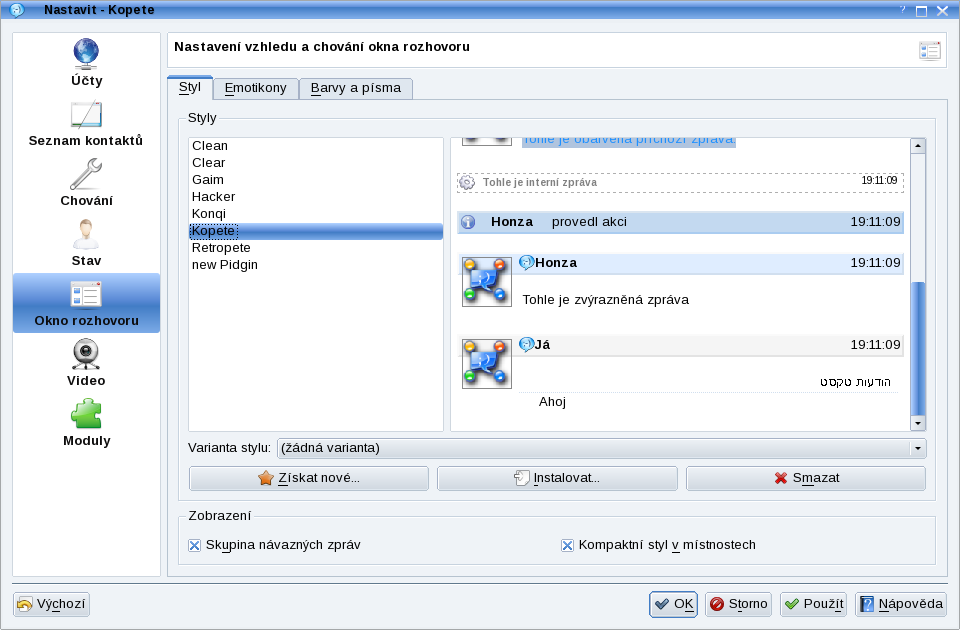Toggle Skupina návazných zpráv checkbox
Screen dimensions: 960x630
[195, 545]
